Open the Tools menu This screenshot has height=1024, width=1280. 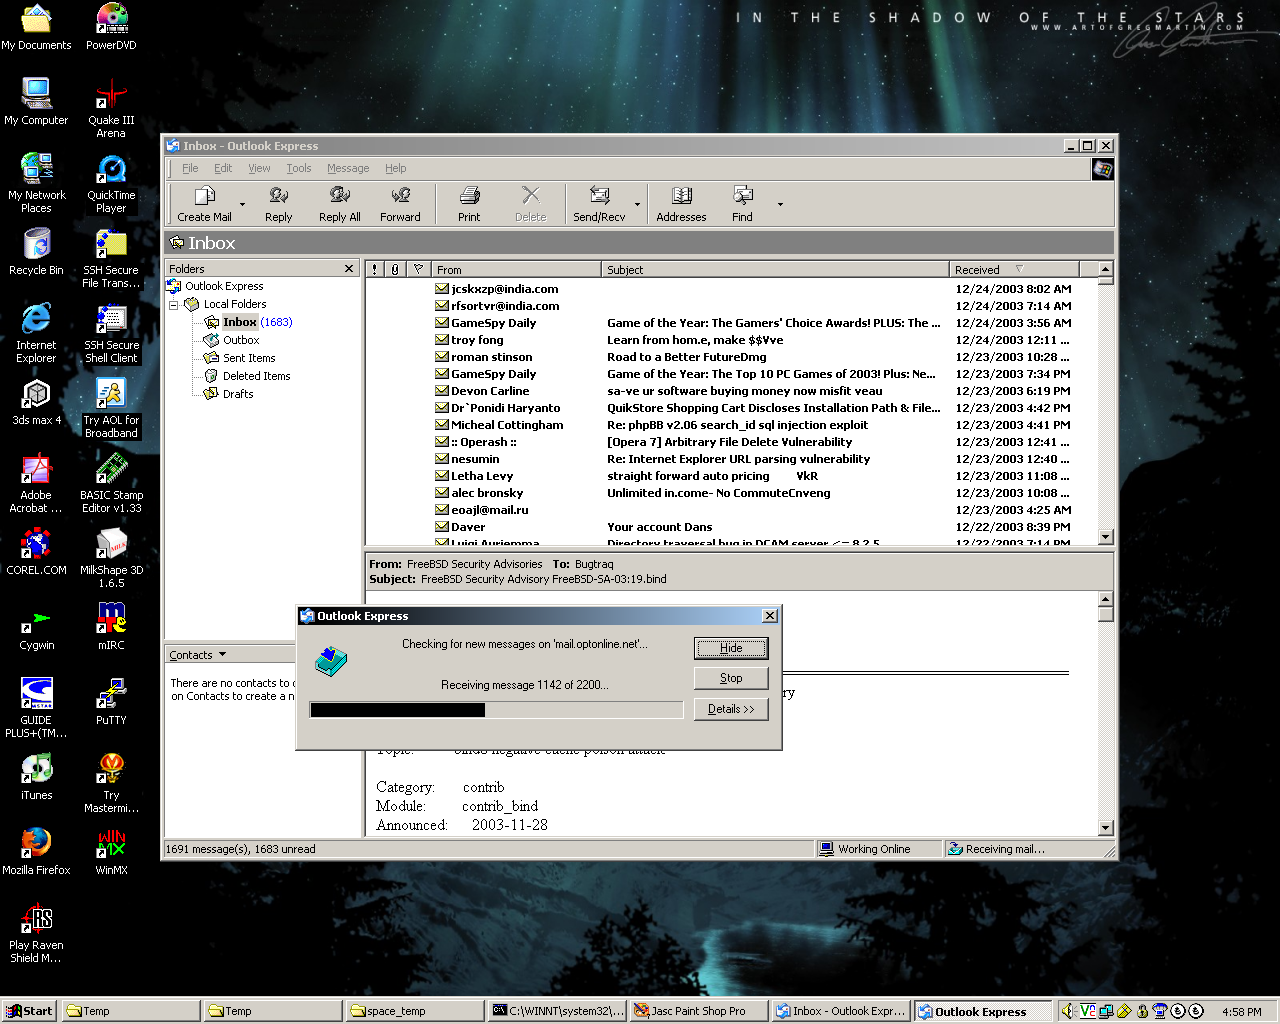pyautogui.click(x=298, y=168)
